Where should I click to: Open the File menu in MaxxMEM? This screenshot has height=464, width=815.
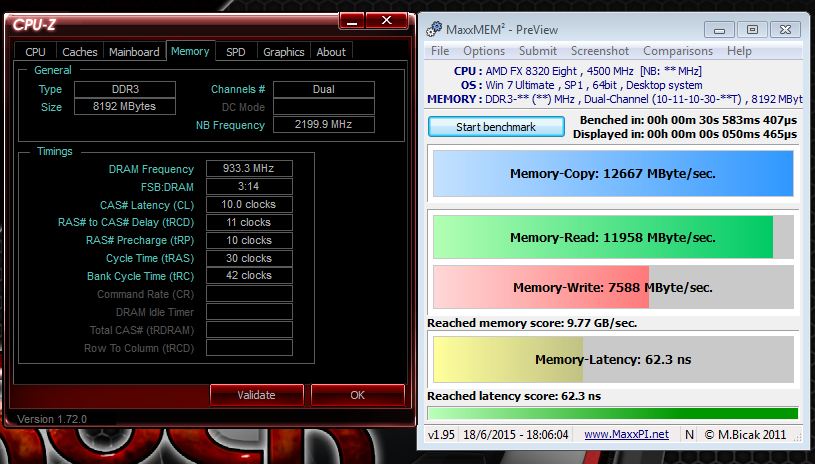point(440,51)
